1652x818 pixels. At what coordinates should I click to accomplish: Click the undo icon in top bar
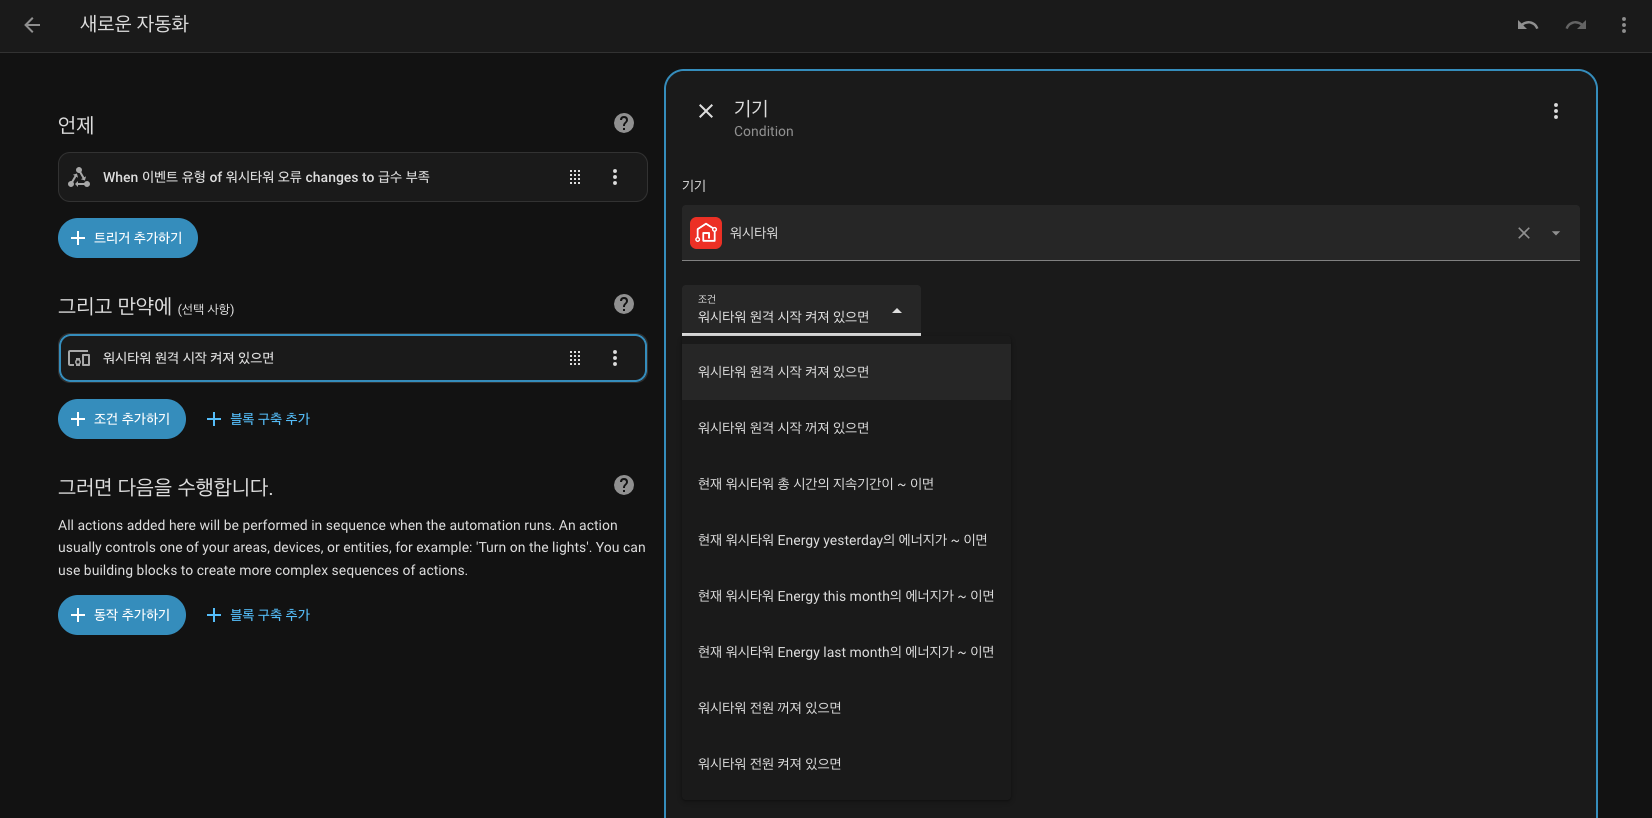pos(1527,25)
